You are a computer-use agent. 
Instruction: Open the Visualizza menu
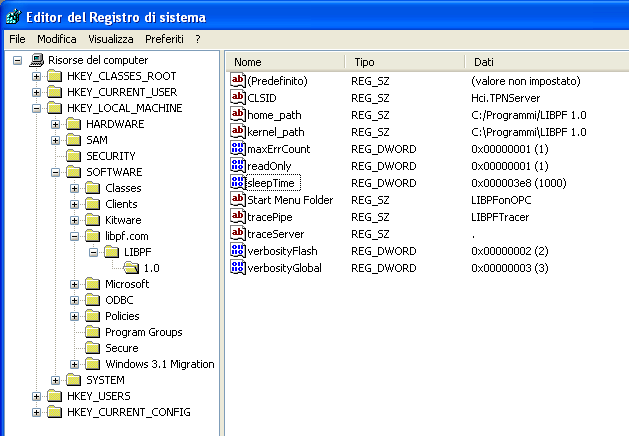click(110, 39)
